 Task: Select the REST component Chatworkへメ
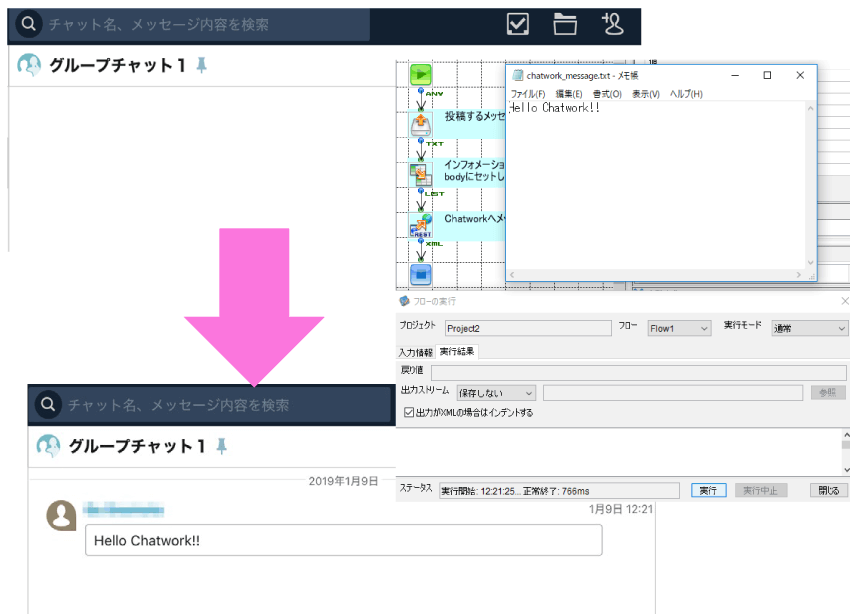[x=421, y=225]
